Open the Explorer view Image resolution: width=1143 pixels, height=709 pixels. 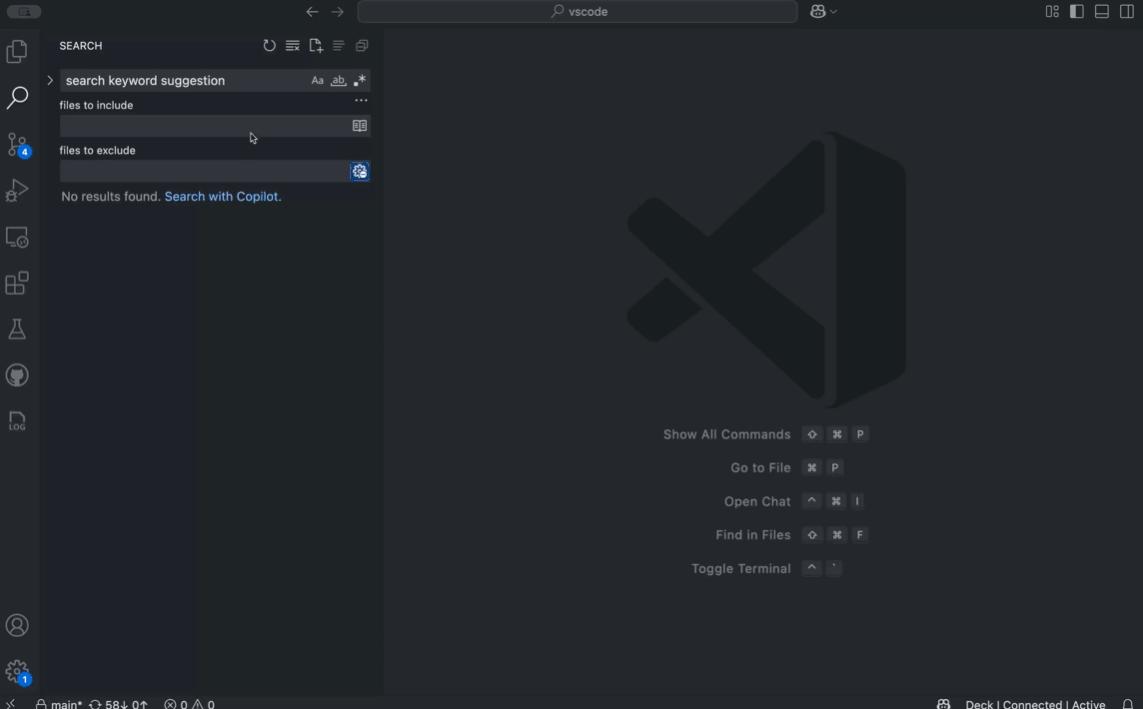[16, 50]
